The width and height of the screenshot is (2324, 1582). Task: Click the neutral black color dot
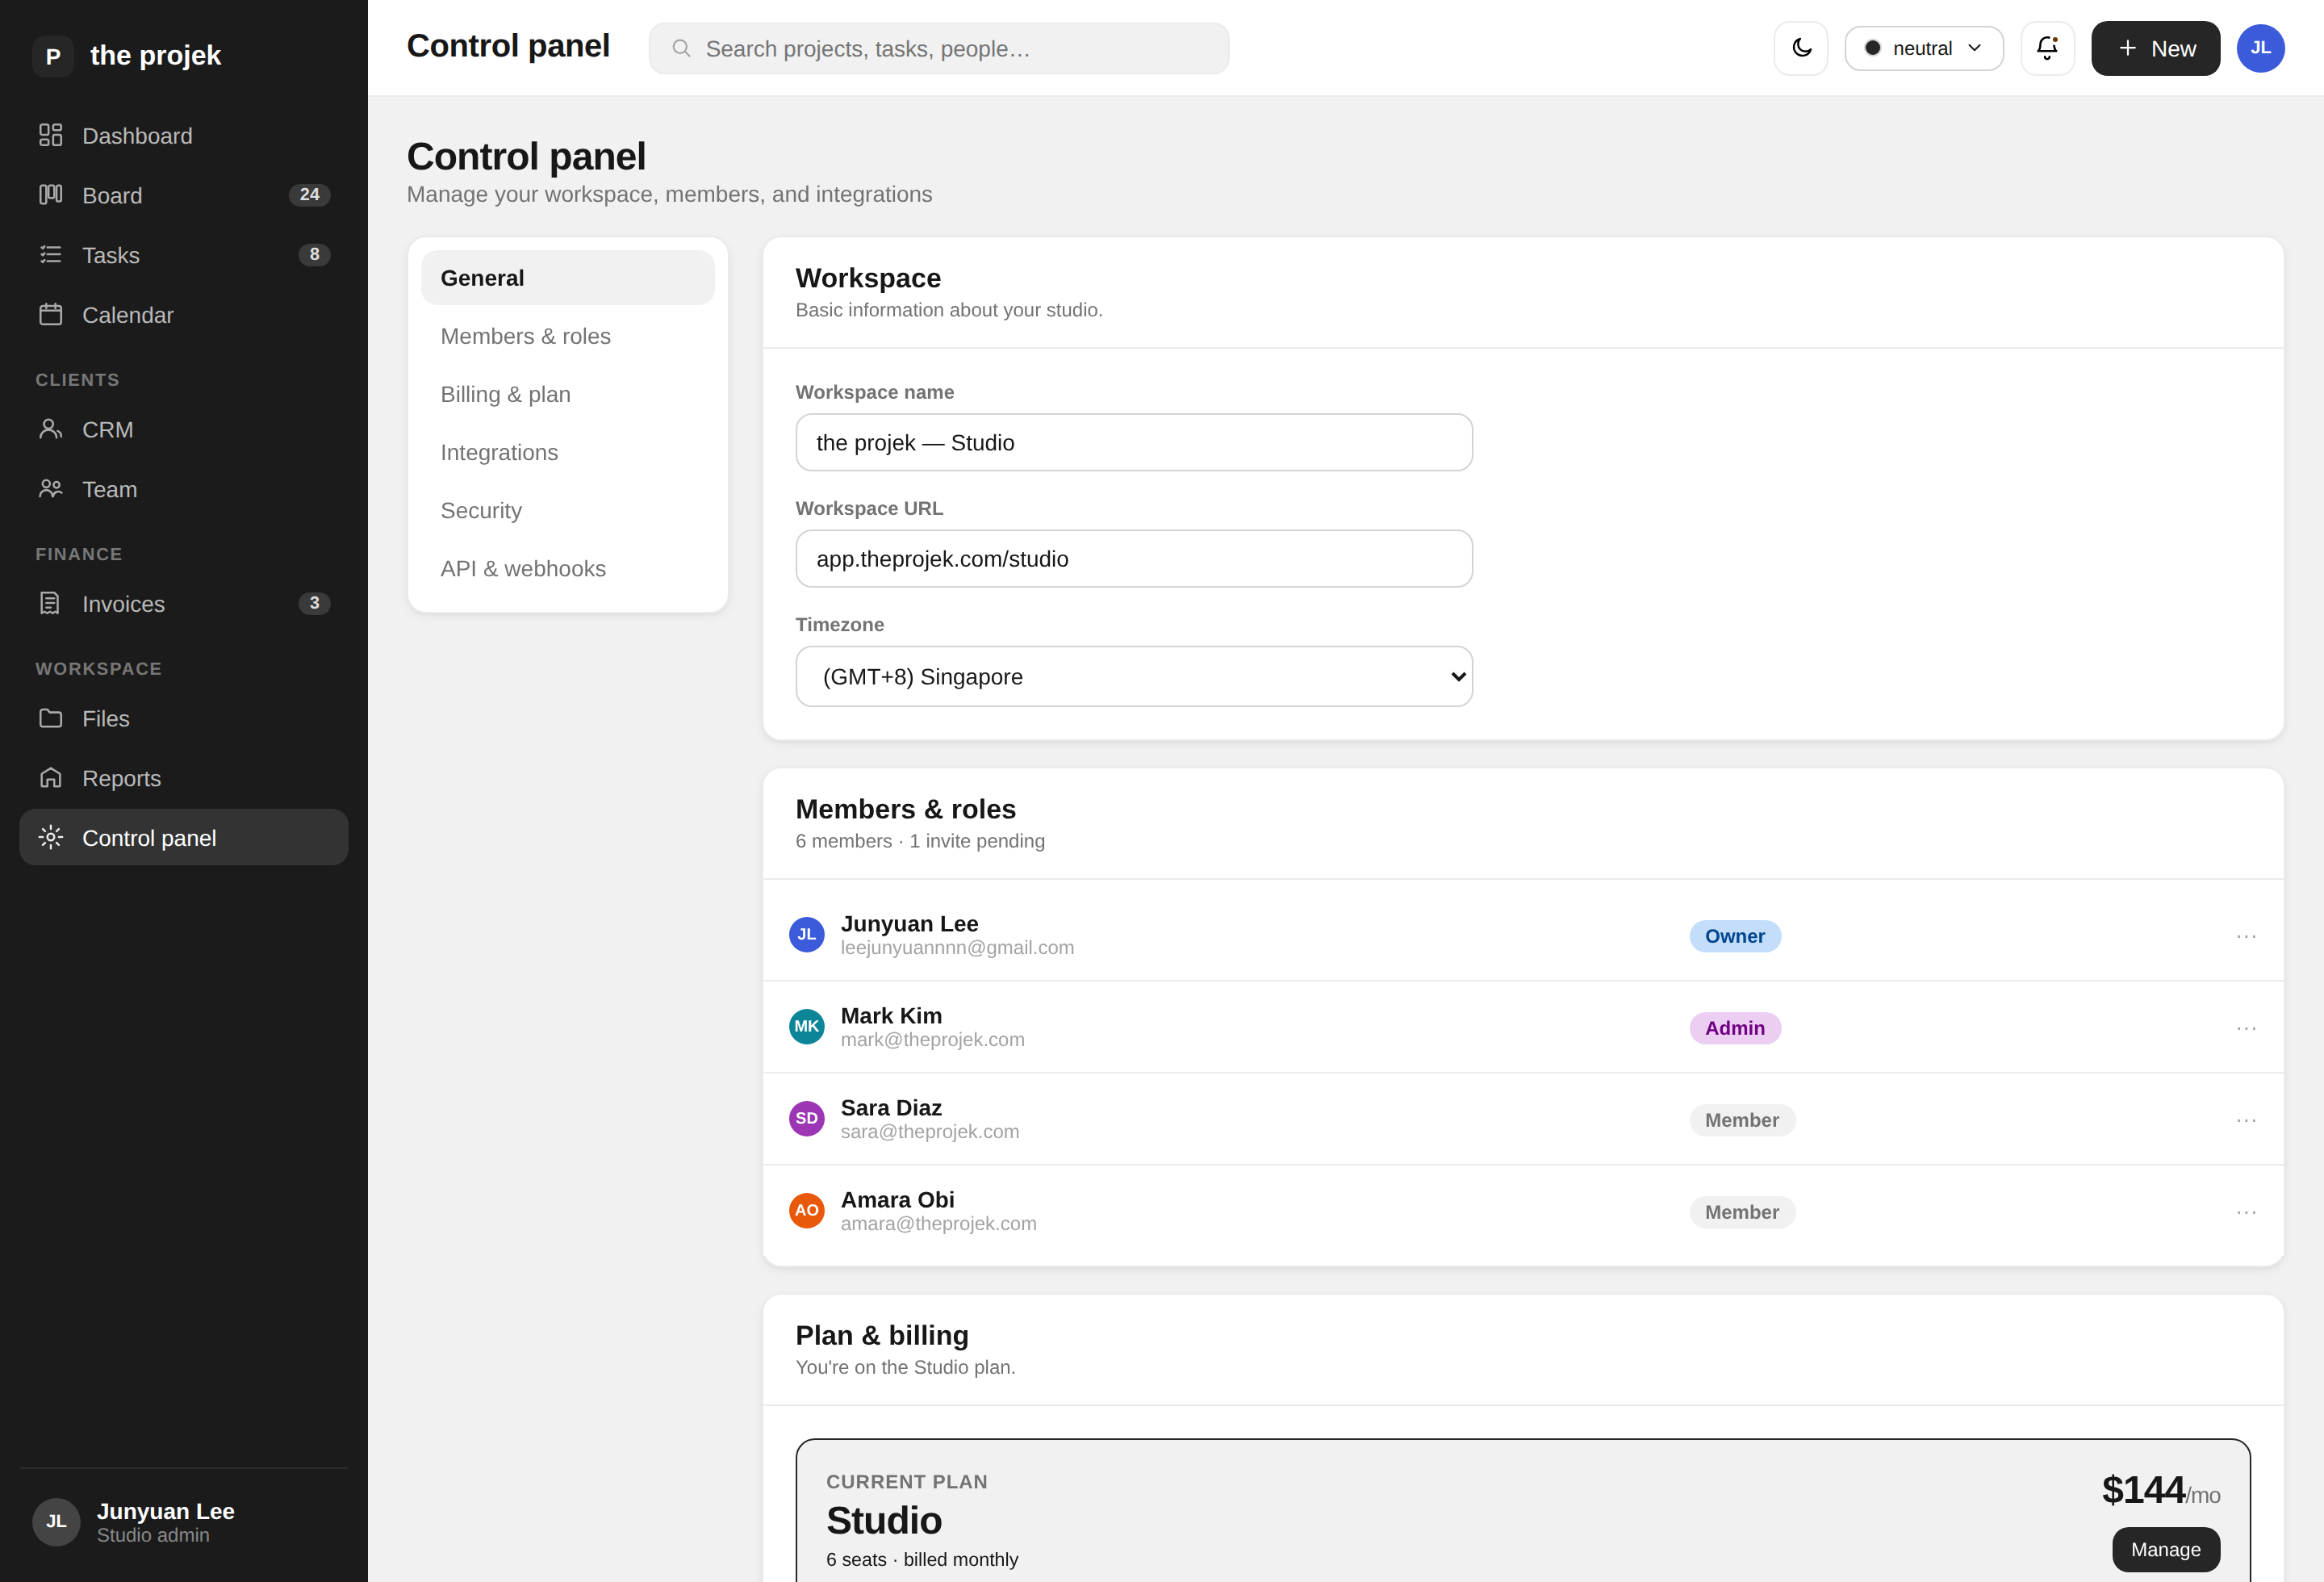[1872, 48]
